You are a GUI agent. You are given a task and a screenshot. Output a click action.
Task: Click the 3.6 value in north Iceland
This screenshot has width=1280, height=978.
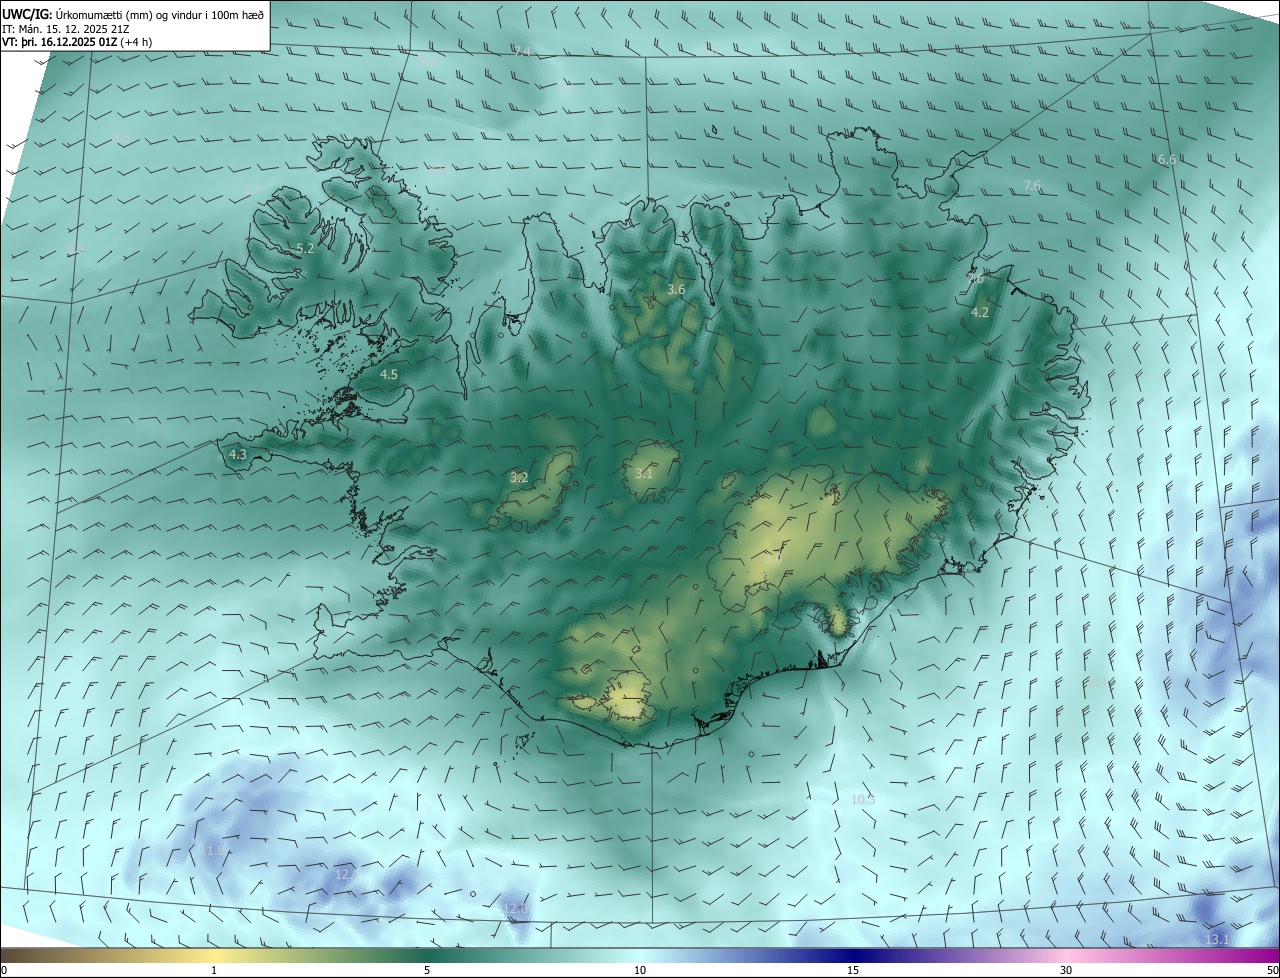676,290
